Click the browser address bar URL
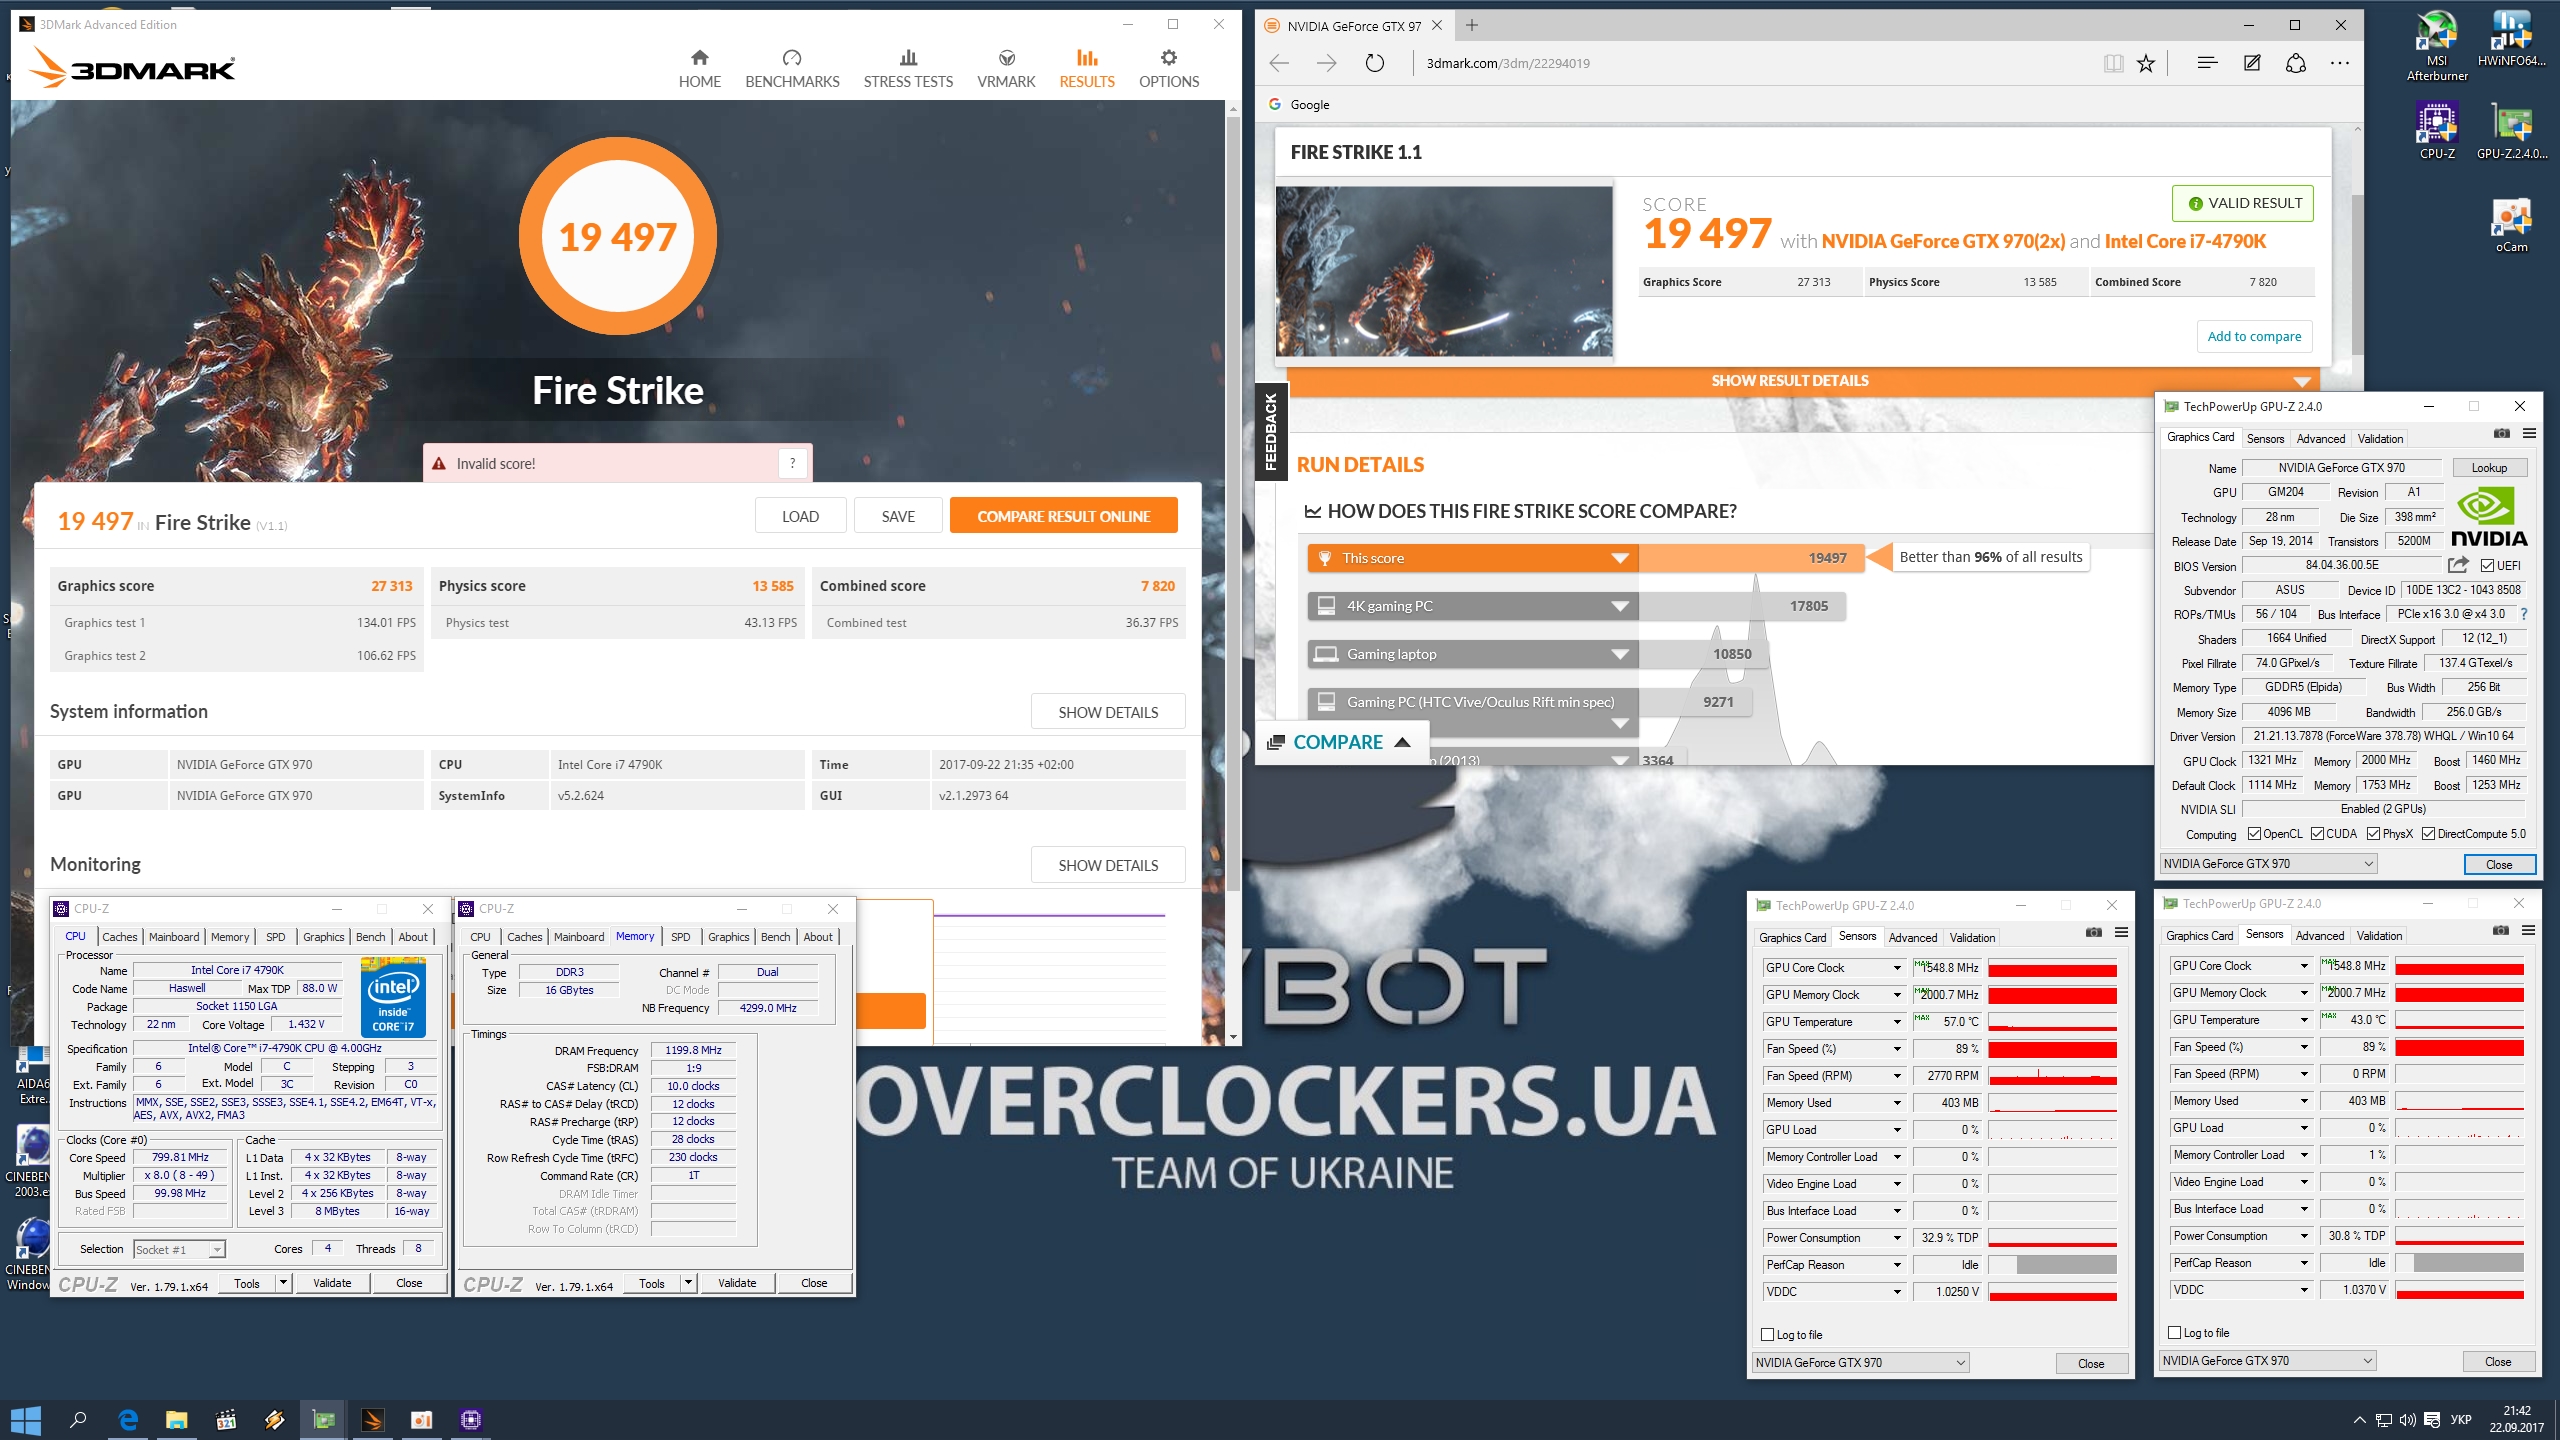Image resolution: width=2560 pixels, height=1440 pixels. coord(1508,63)
